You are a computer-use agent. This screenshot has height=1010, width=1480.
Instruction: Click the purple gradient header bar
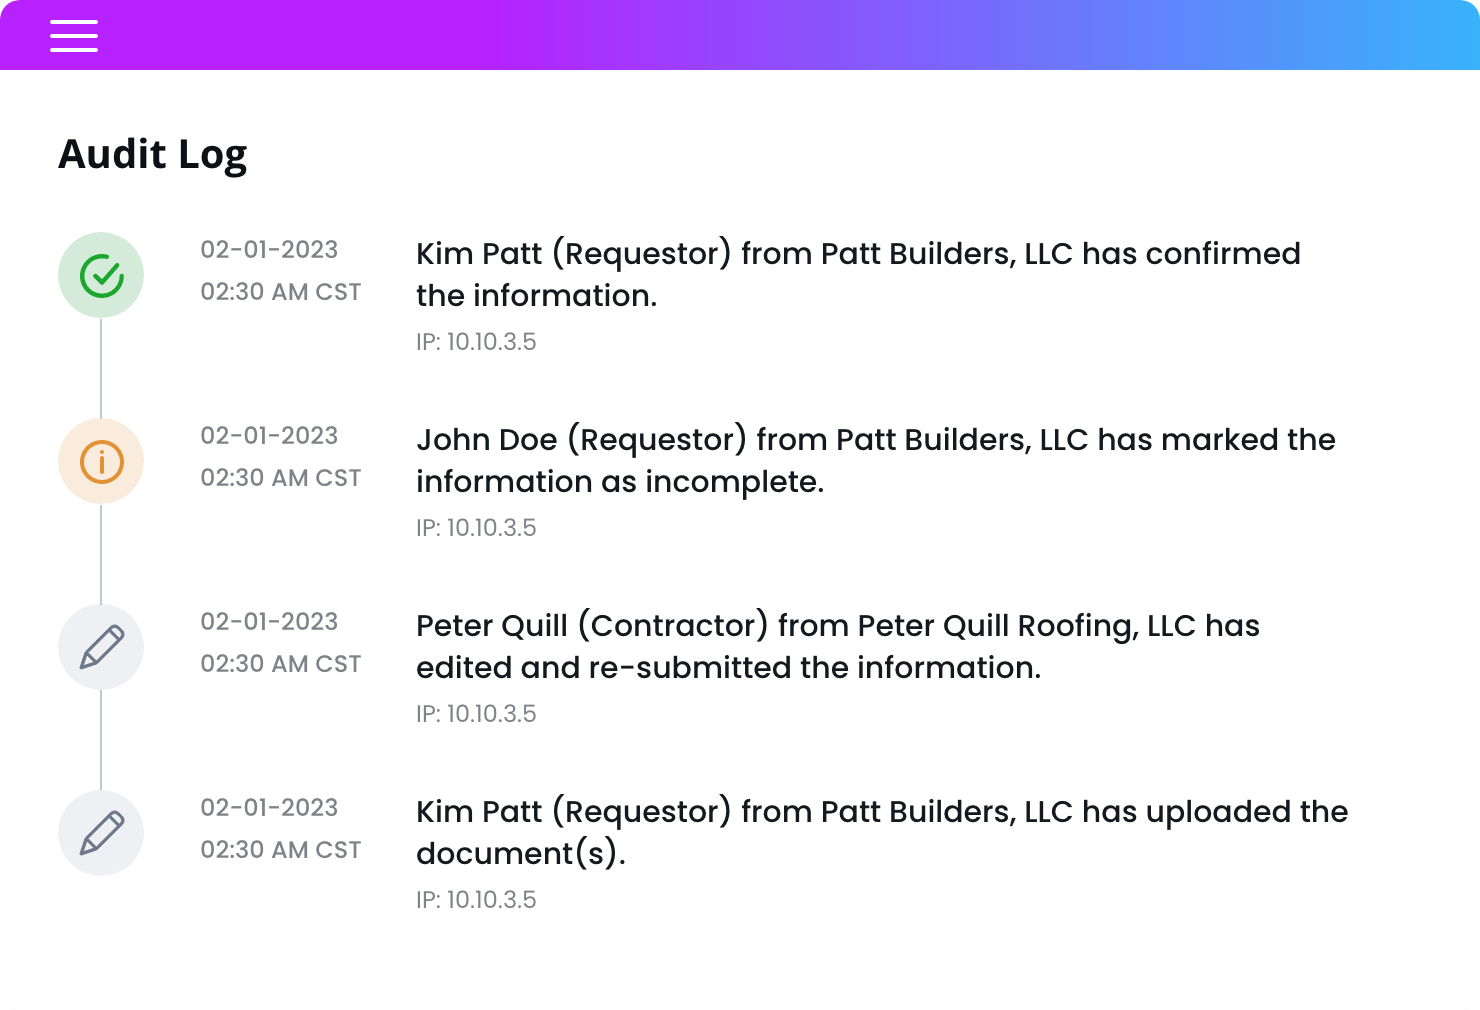(x=740, y=35)
